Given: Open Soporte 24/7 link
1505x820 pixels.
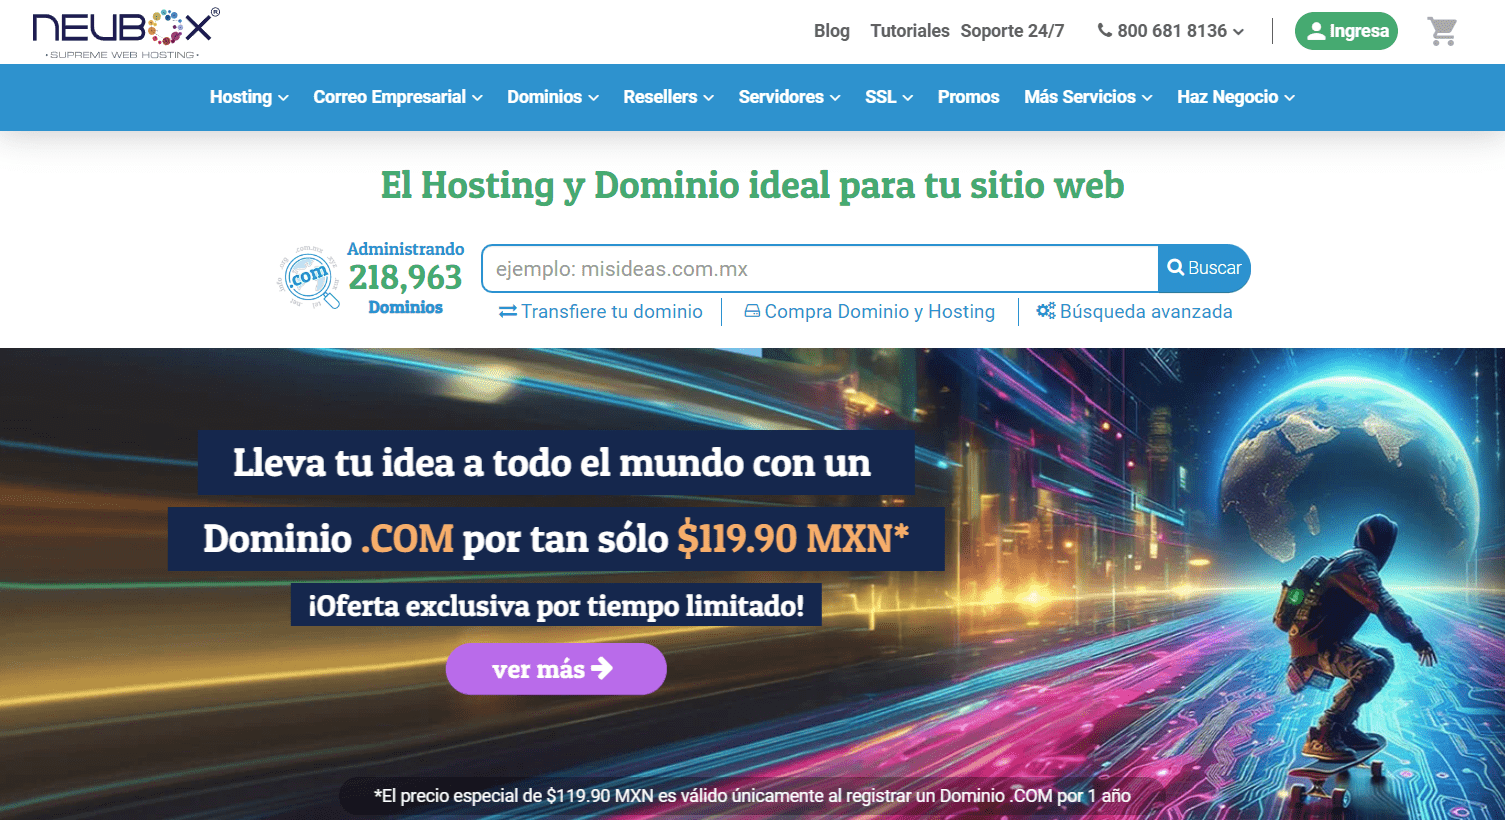Looking at the screenshot, I should [x=1012, y=31].
